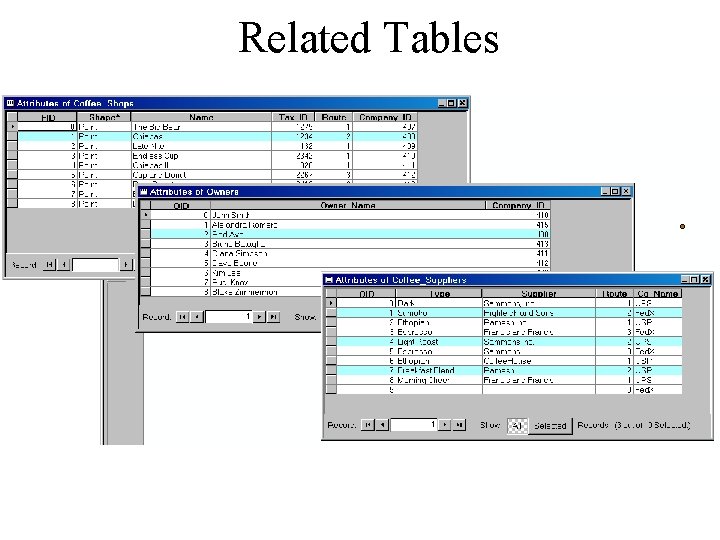Click the current-record arrow beside the Dark row
Viewport: 720px width, 540px height.
[x=331, y=303]
